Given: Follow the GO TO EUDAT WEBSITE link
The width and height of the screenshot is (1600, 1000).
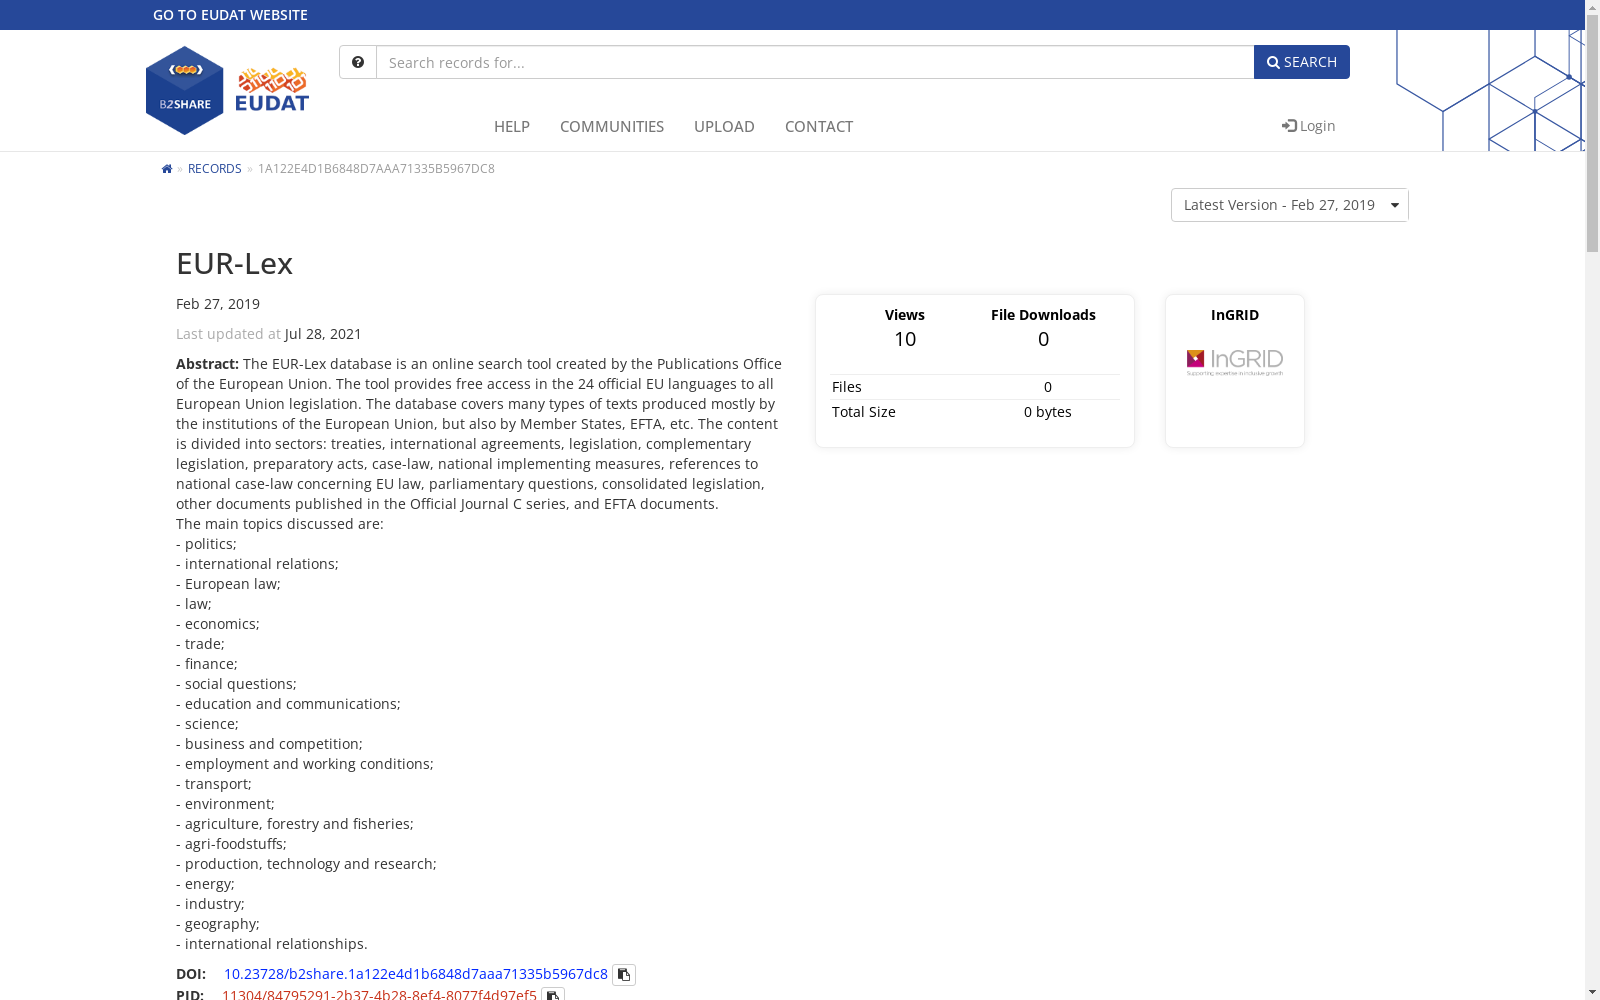Looking at the screenshot, I should (x=230, y=15).
